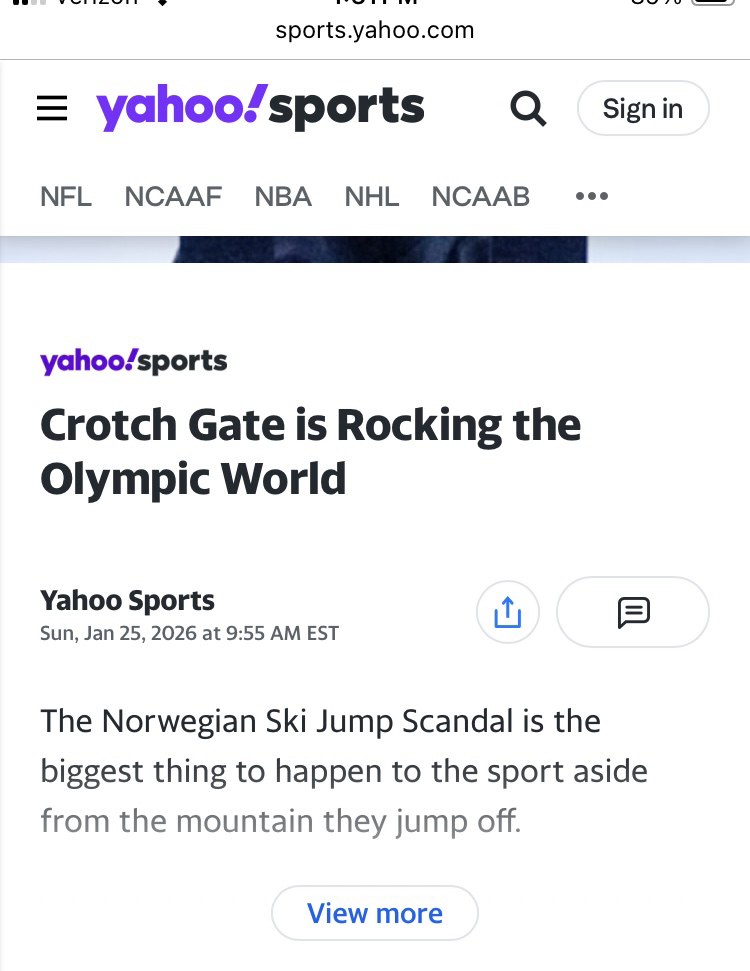
Task: Tap the article publish date
Action: 189,633
